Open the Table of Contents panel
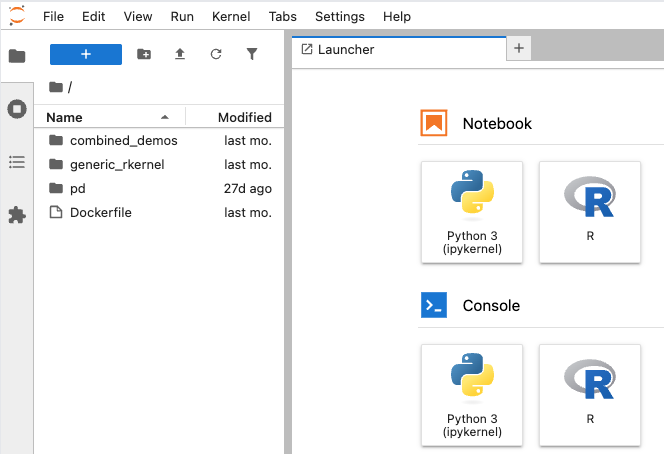Image resolution: width=664 pixels, height=454 pixels. coord(17,162)
